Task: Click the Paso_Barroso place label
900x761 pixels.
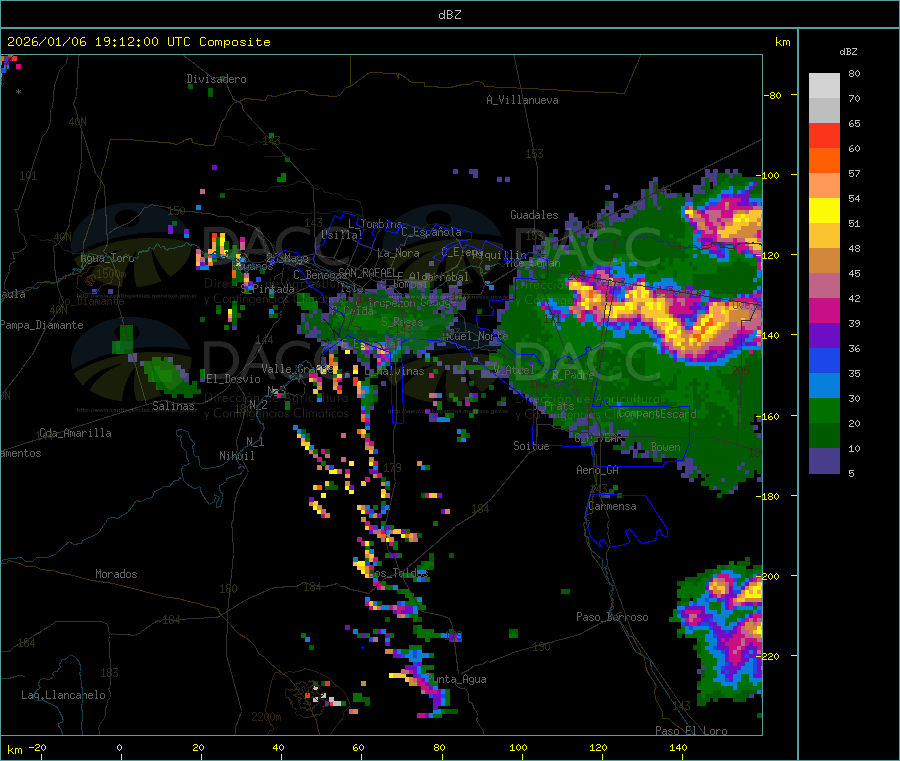Action: [612, 617]
